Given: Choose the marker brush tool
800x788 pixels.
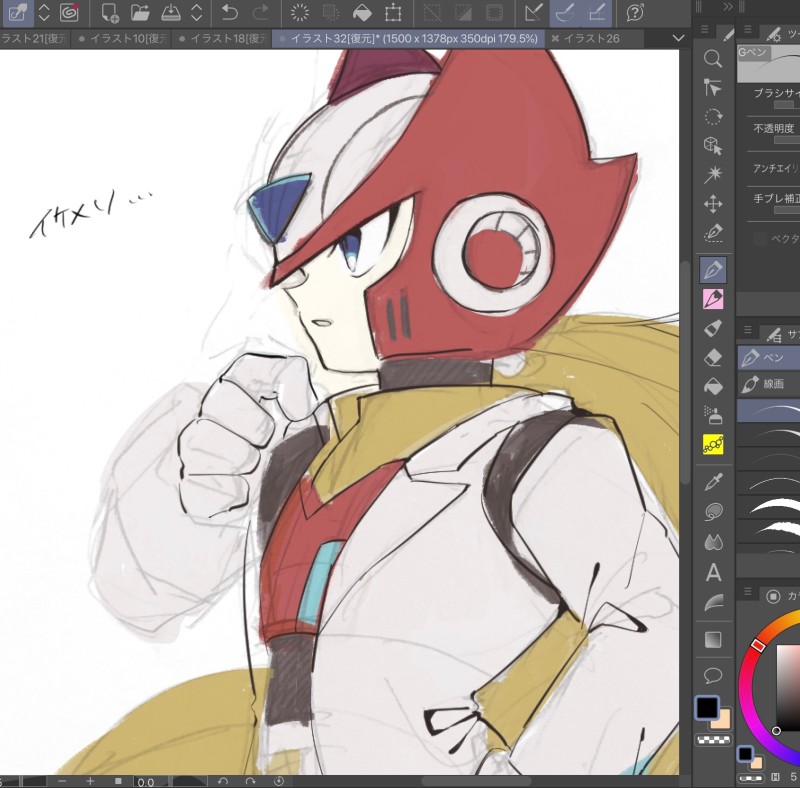Looking at the screenshot, I should pyautogui.click(x=713, y=328).
